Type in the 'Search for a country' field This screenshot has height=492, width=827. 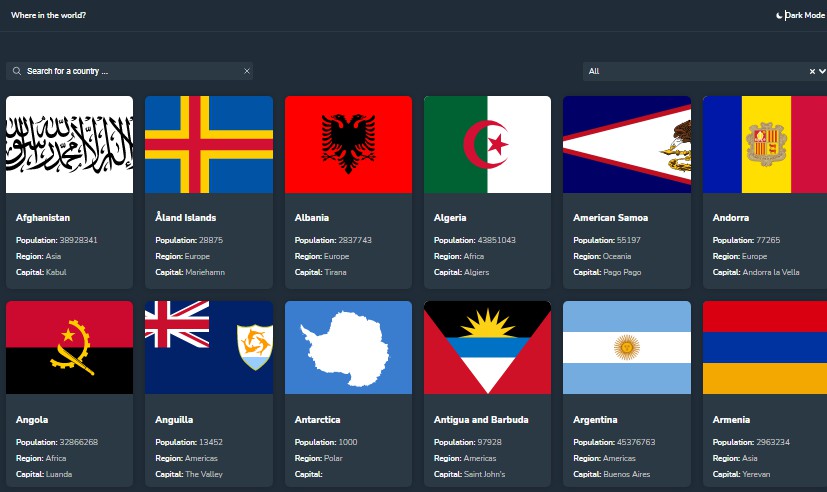tap(130, 71)
